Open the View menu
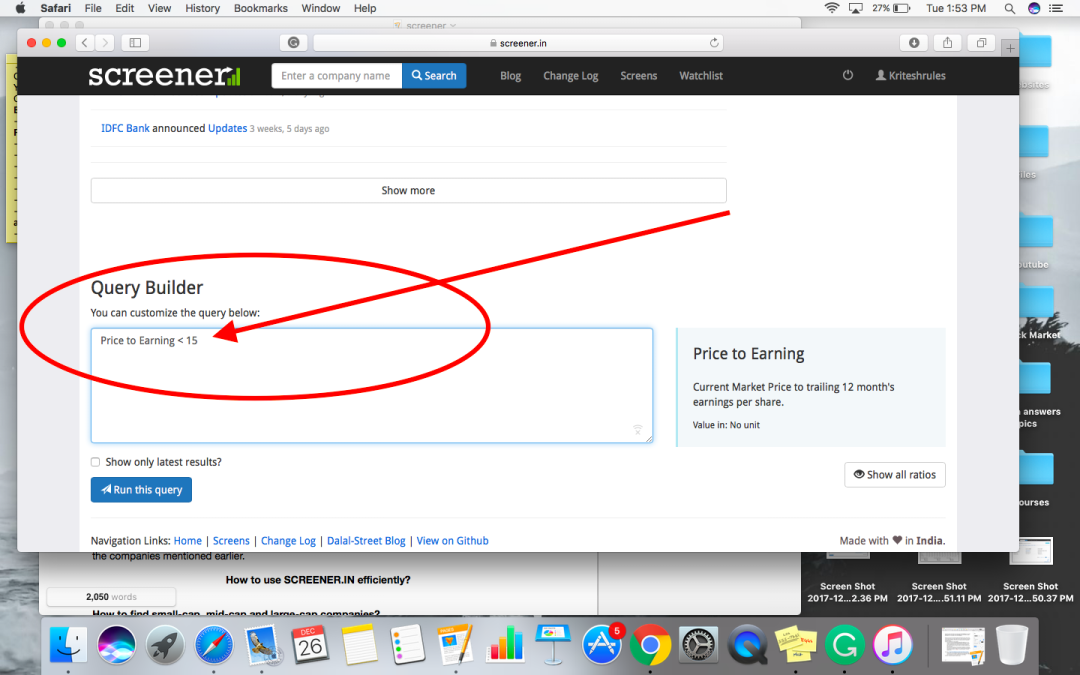 pyautogui.click(x=159, y=8)
